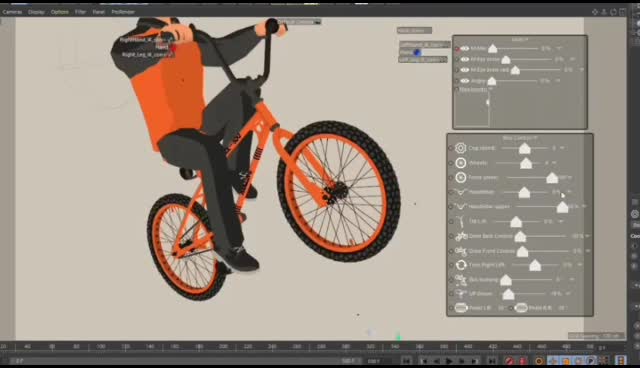Click the icon beside UP Down
The image size is (640, 368).
tap(461, 293)
